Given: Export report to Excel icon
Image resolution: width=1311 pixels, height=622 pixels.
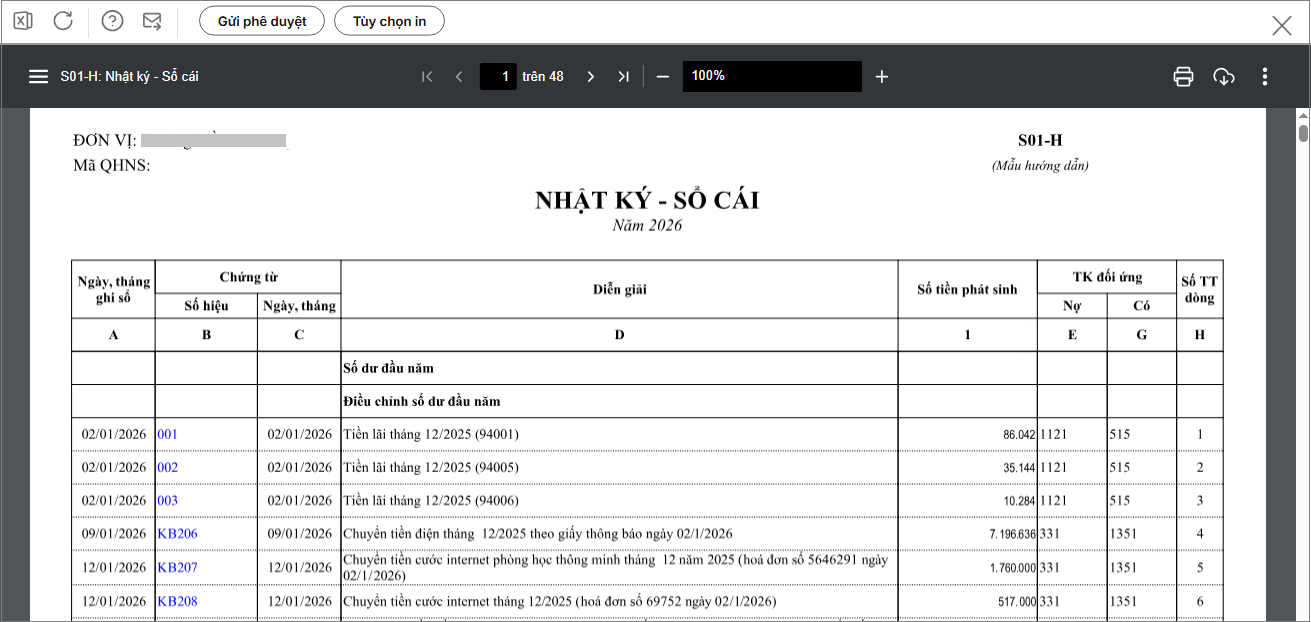Looking at the screenshot, I should click(23, 21).
